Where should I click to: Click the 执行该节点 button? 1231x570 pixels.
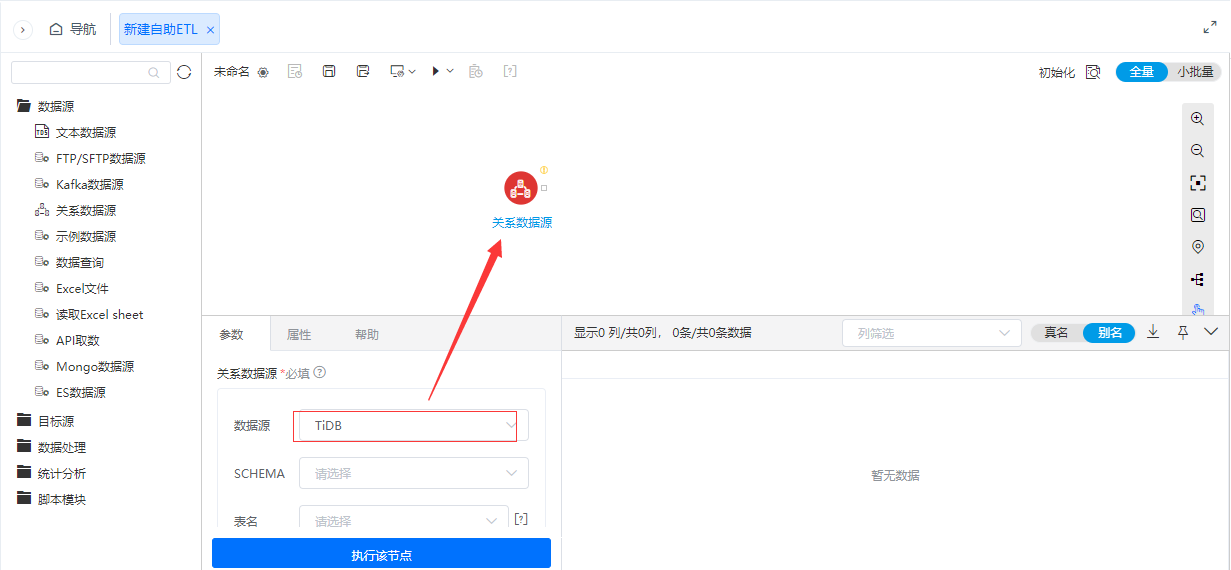point(381,554)
